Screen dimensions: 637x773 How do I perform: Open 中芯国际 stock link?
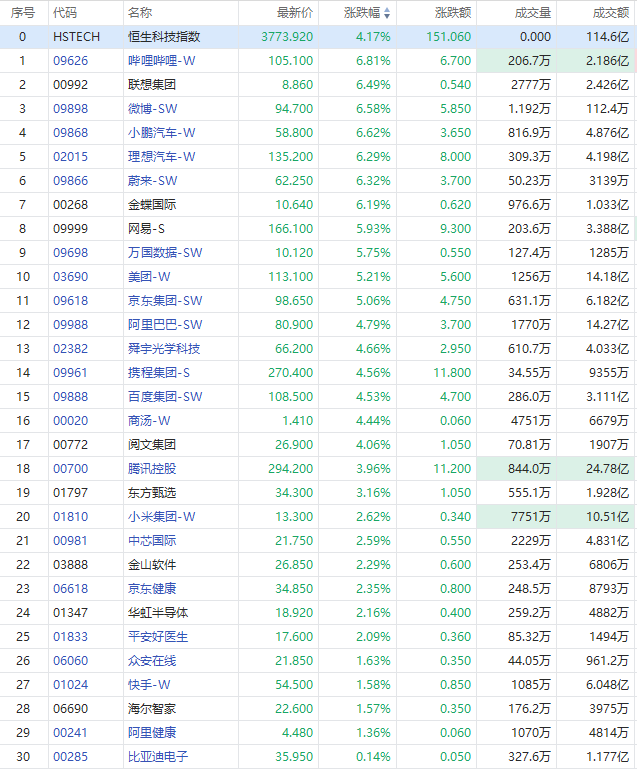152,540
